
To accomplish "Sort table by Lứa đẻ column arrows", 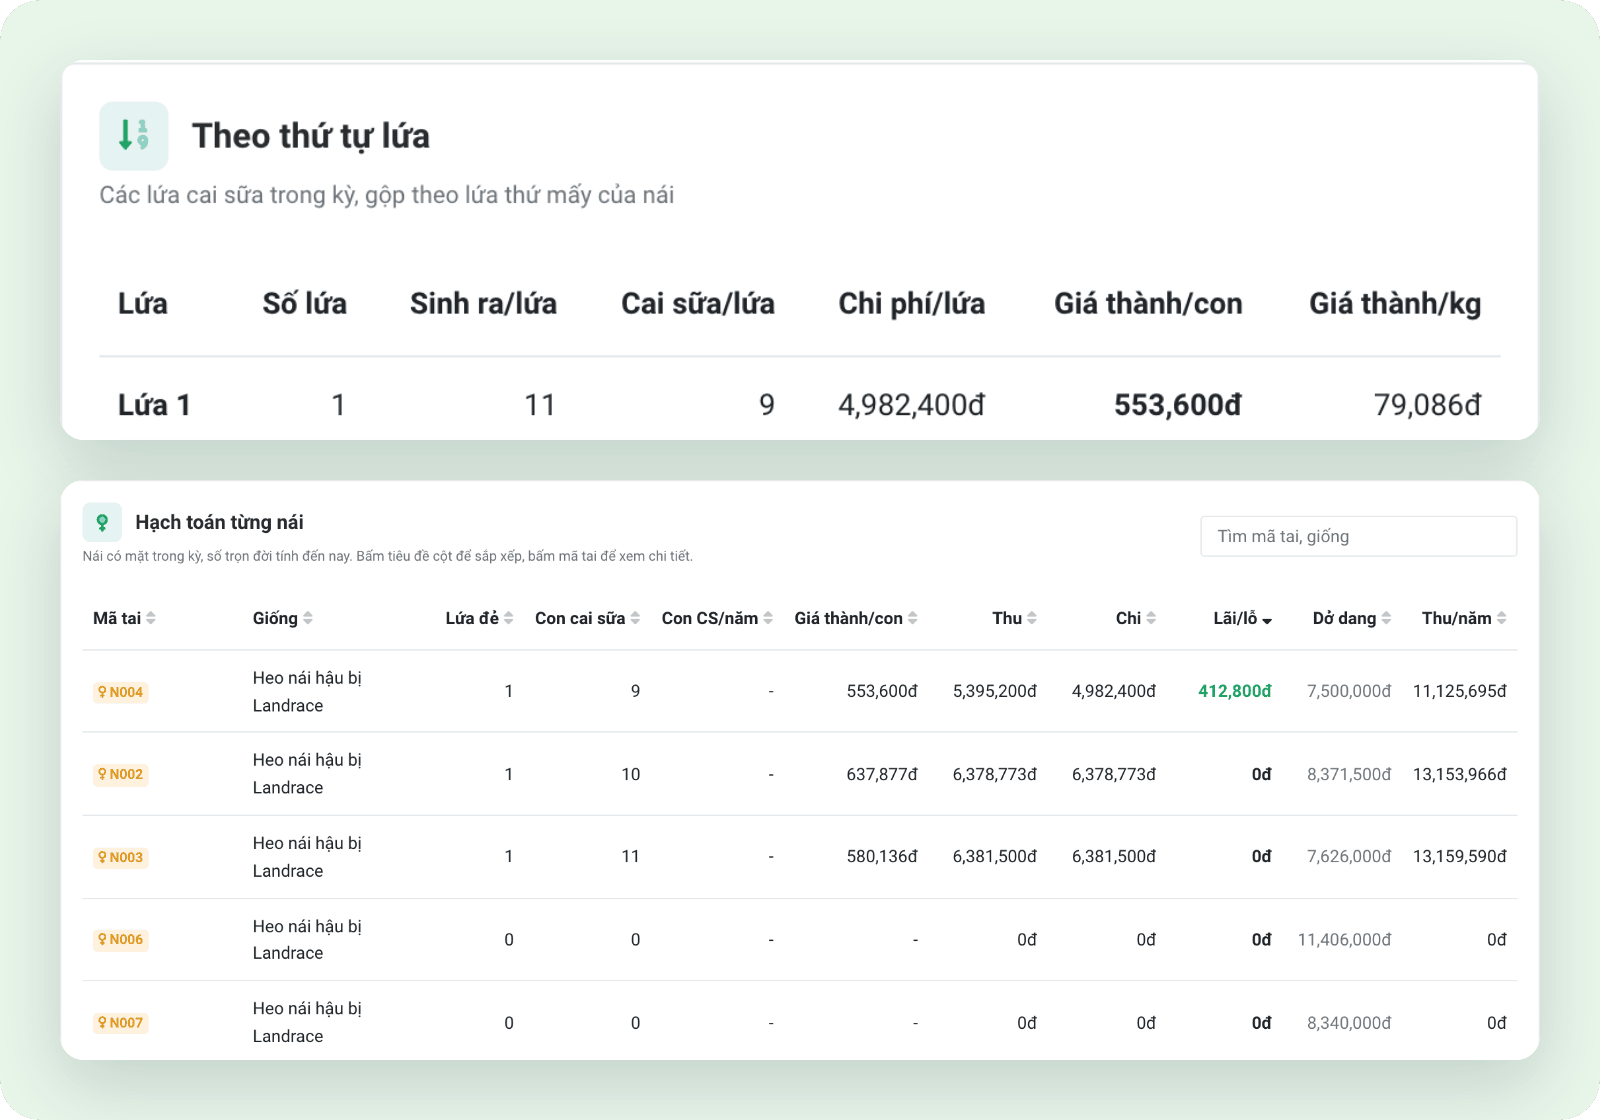I will pyautogui.click(x=509, y=618).
